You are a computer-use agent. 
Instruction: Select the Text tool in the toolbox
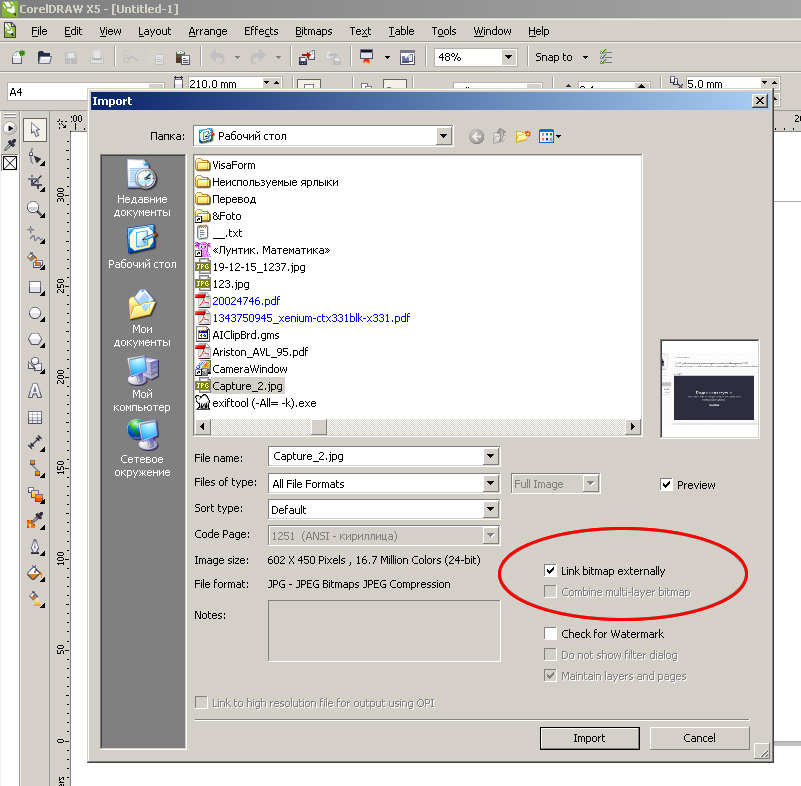(x=35, y=391)
